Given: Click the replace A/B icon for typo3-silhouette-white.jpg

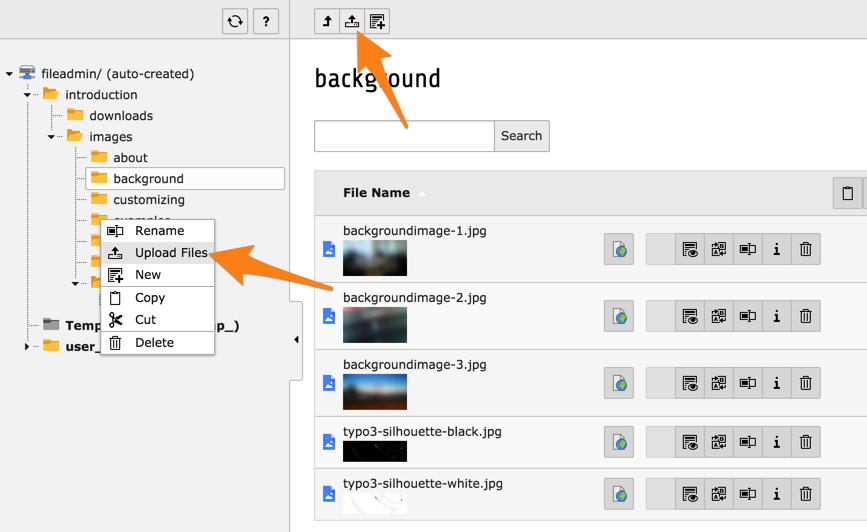Looking at the screenshot, I should pos(719,494).
